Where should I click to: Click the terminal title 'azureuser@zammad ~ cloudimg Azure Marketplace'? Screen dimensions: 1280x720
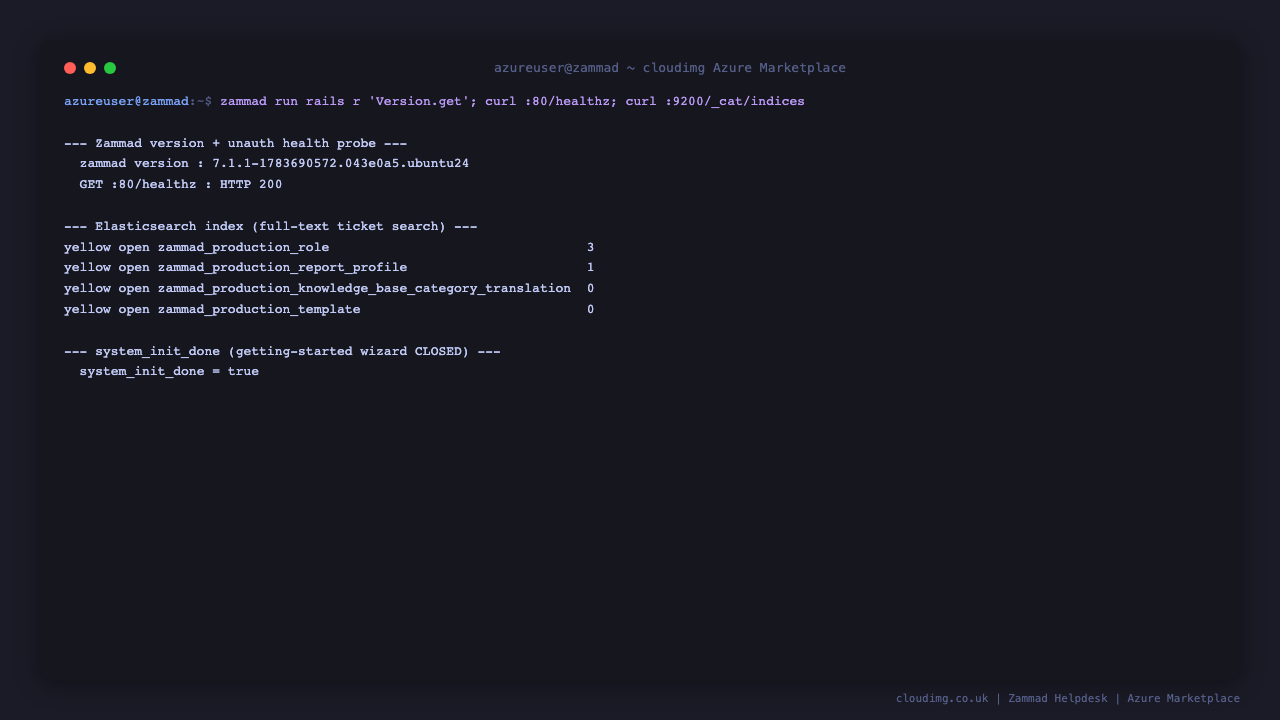[670, 68]
